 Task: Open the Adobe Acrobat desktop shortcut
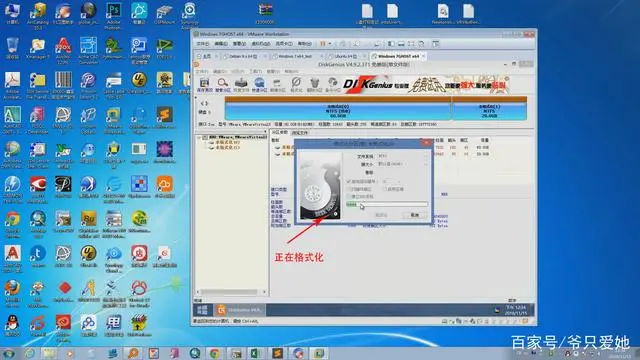(x=12, y=85)
